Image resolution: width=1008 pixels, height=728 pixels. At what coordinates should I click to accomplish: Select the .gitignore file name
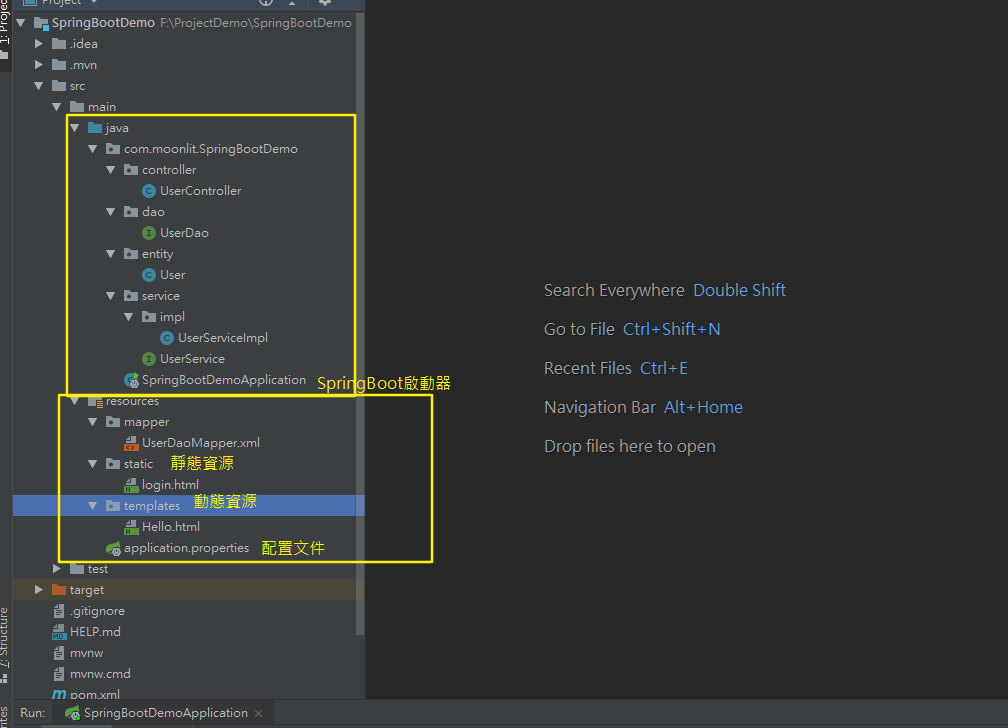[x=98, y=611]
